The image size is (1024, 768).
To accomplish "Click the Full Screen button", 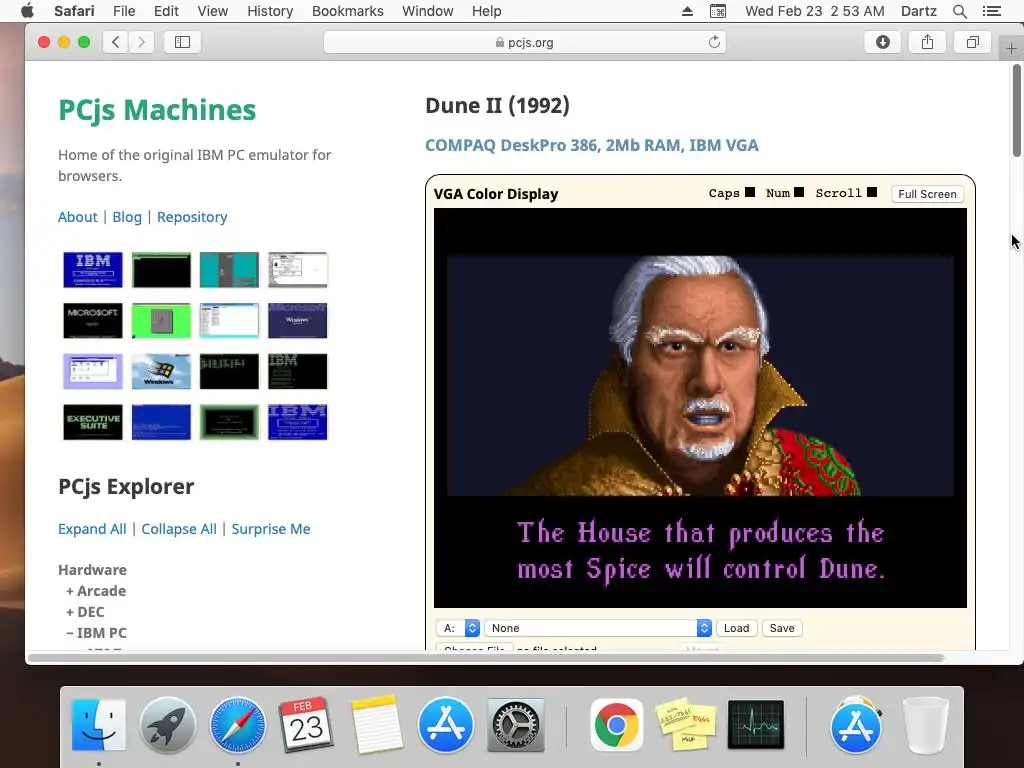I will (x=927, y=194).
